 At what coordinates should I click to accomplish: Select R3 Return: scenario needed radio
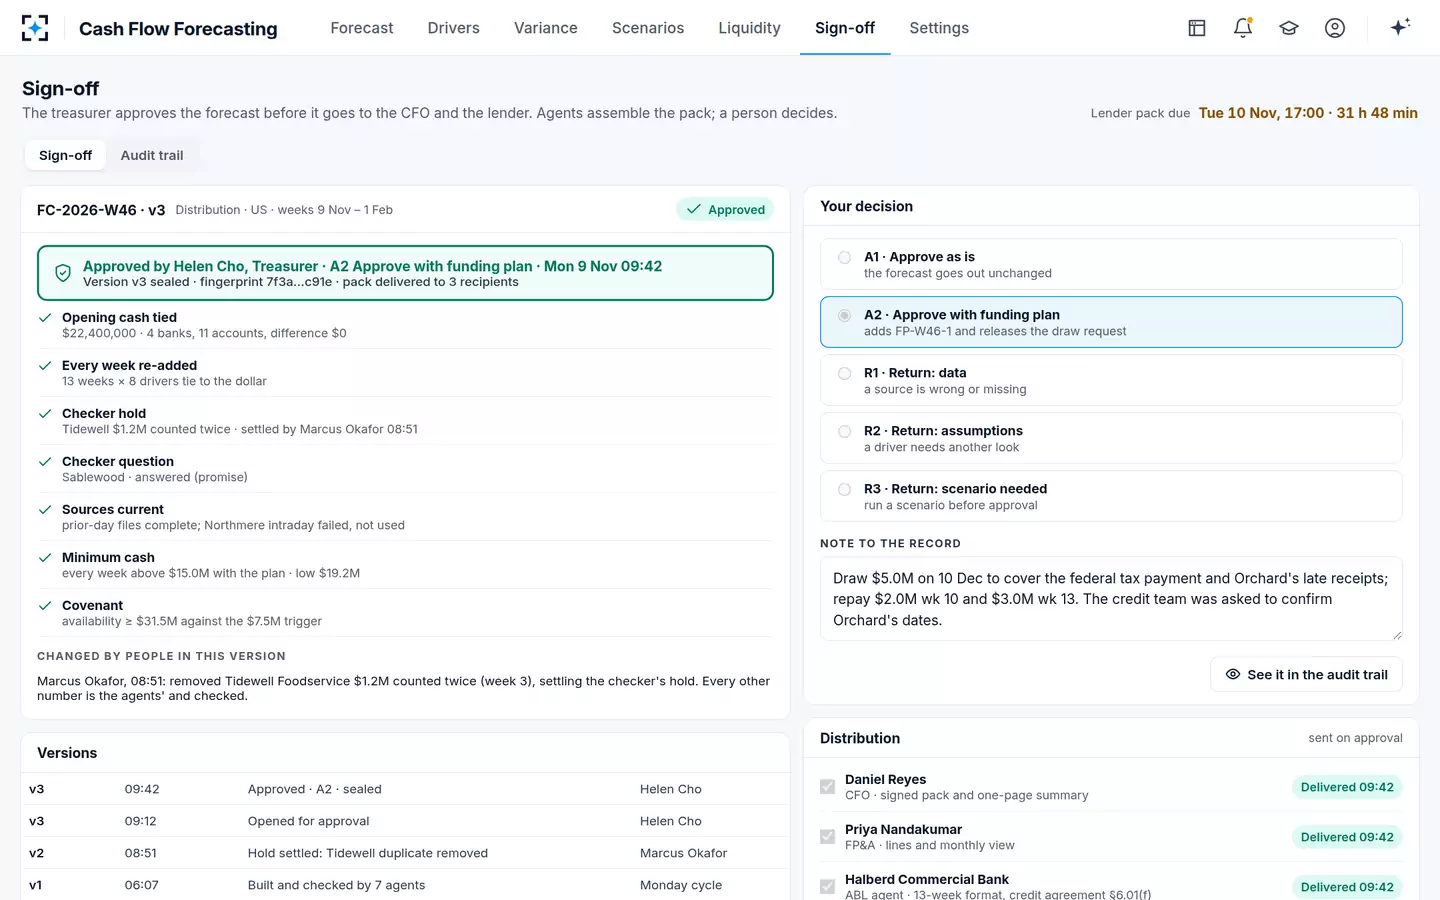(x=845, y=489)
